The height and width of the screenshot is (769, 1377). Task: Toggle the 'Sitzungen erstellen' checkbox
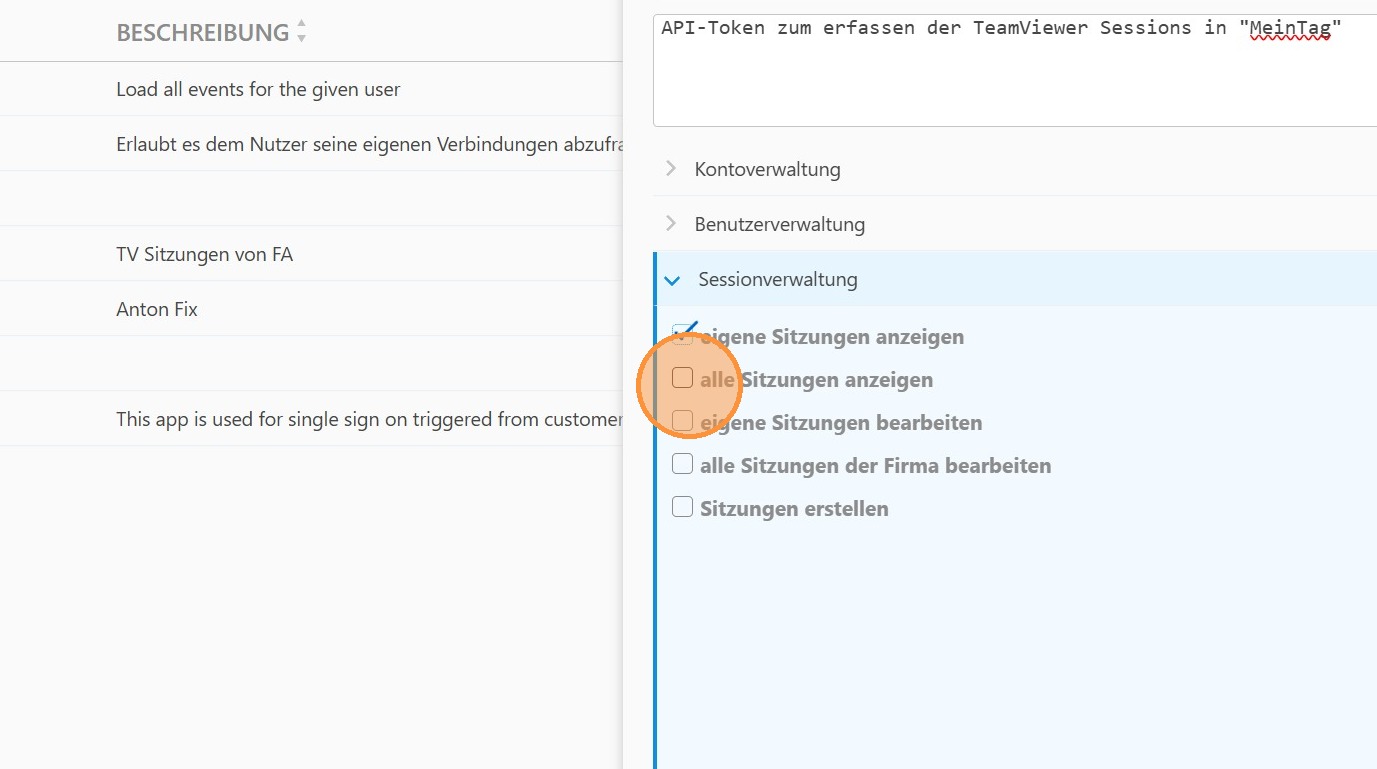tap(683, 507)
